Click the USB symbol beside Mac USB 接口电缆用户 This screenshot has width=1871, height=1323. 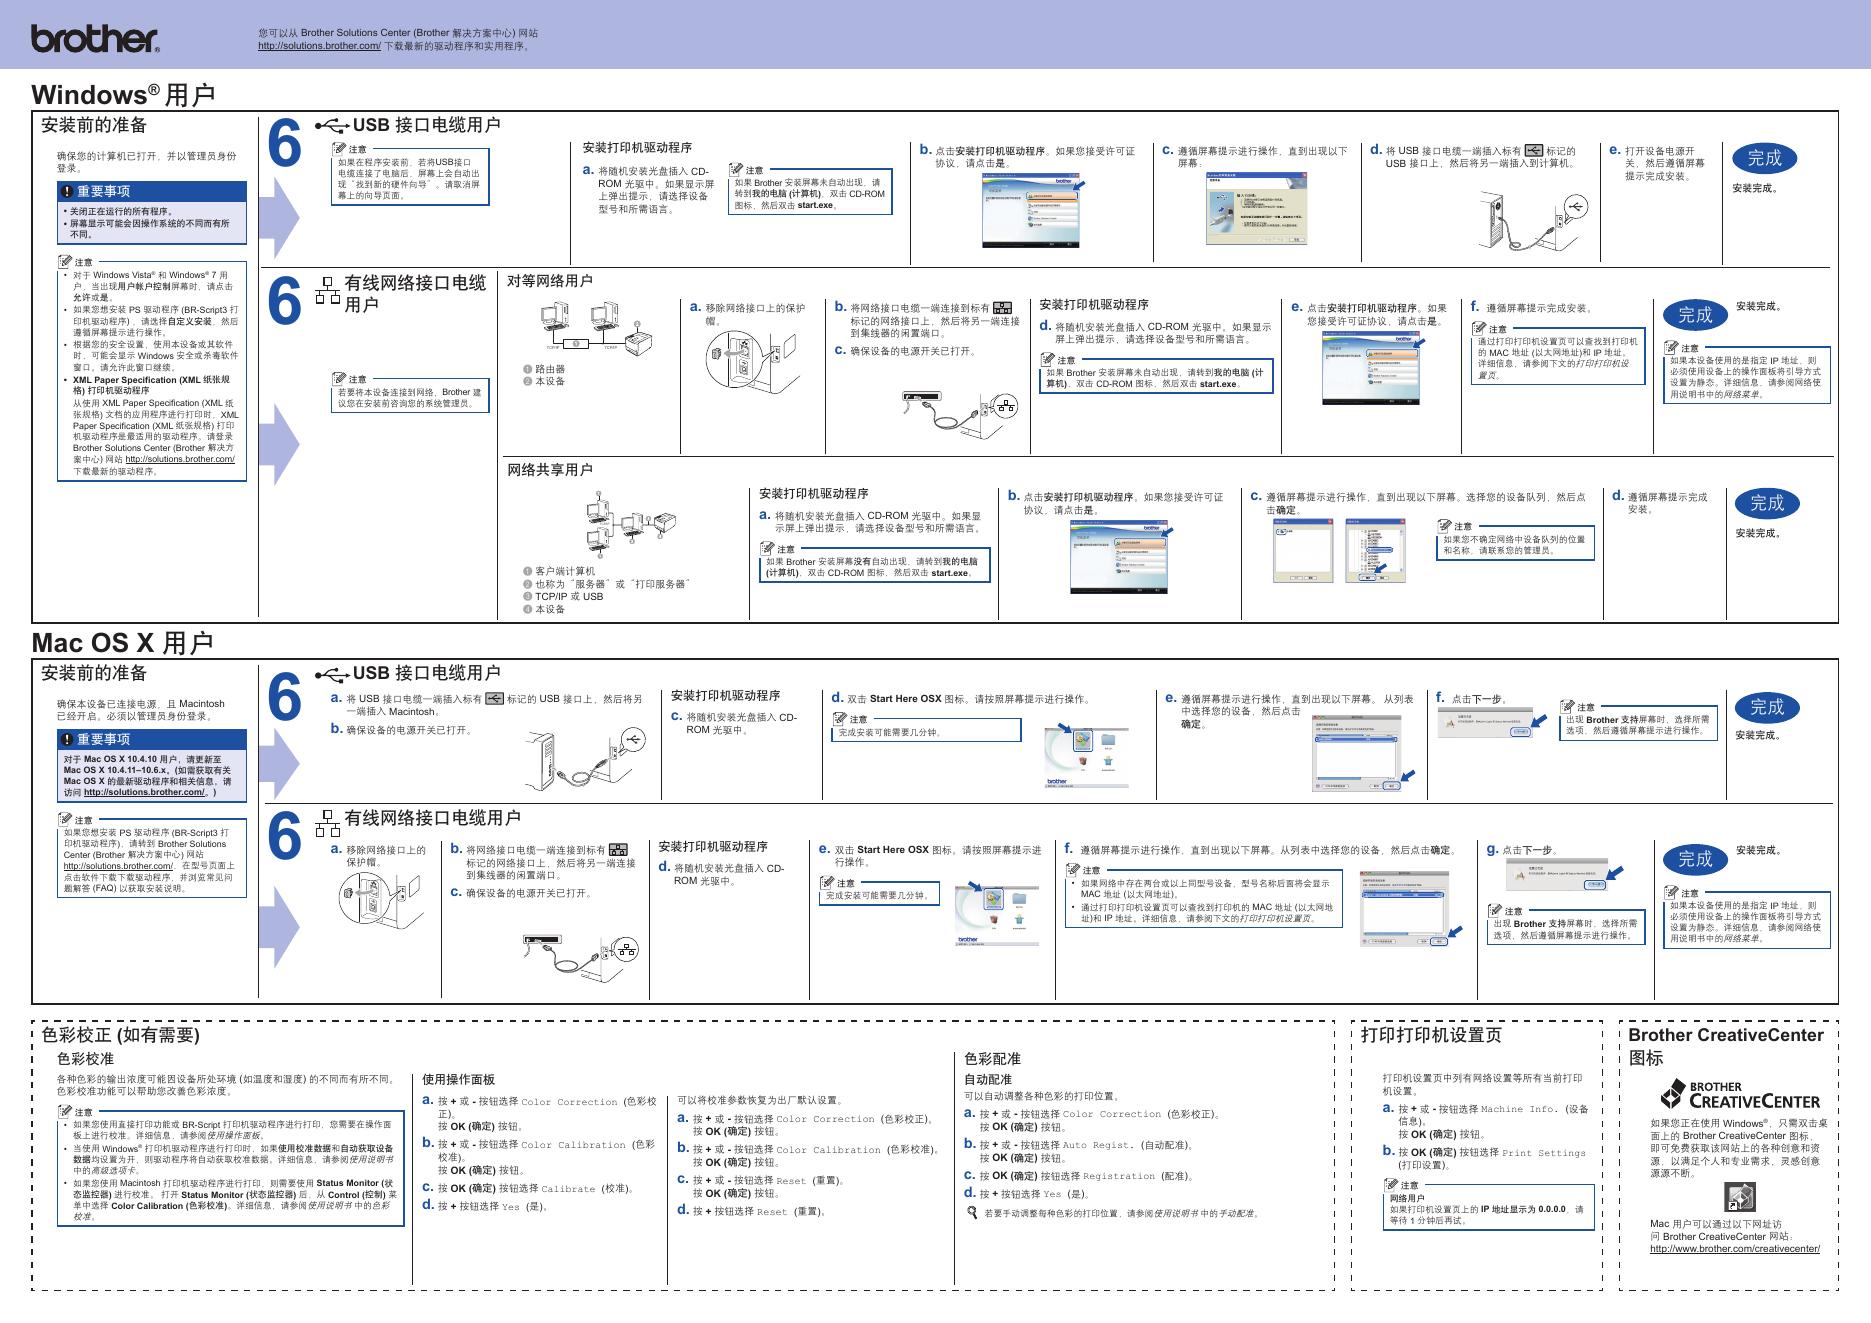pyautogui.click(x=332, y=674)
